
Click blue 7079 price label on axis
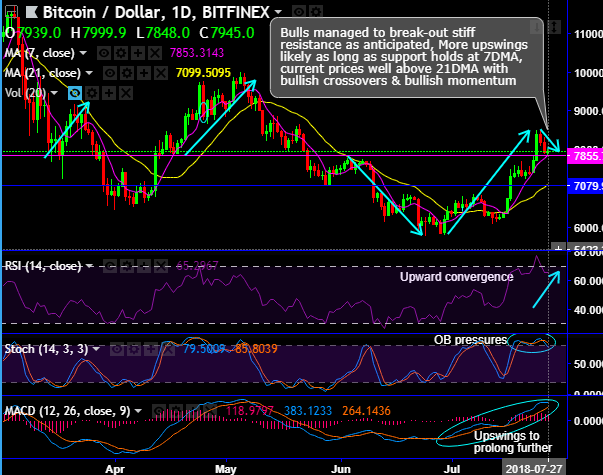[585, 186]
